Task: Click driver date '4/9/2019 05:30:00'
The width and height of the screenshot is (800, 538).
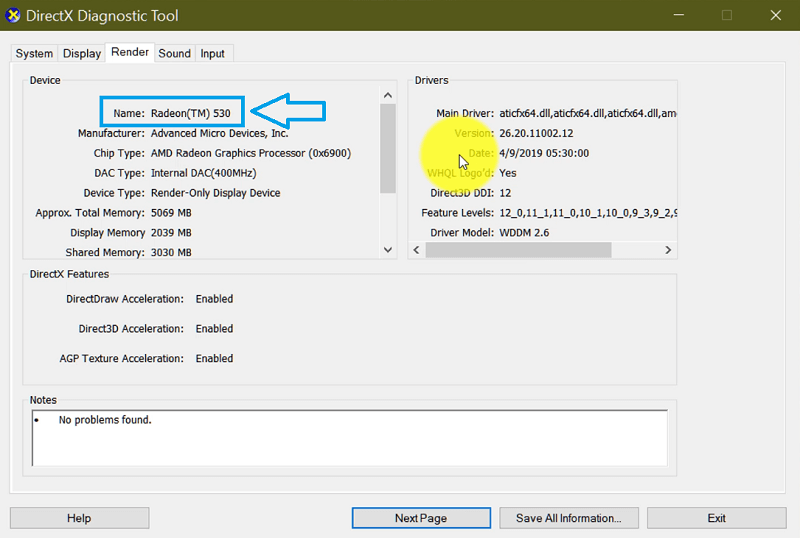Action: 544,153
